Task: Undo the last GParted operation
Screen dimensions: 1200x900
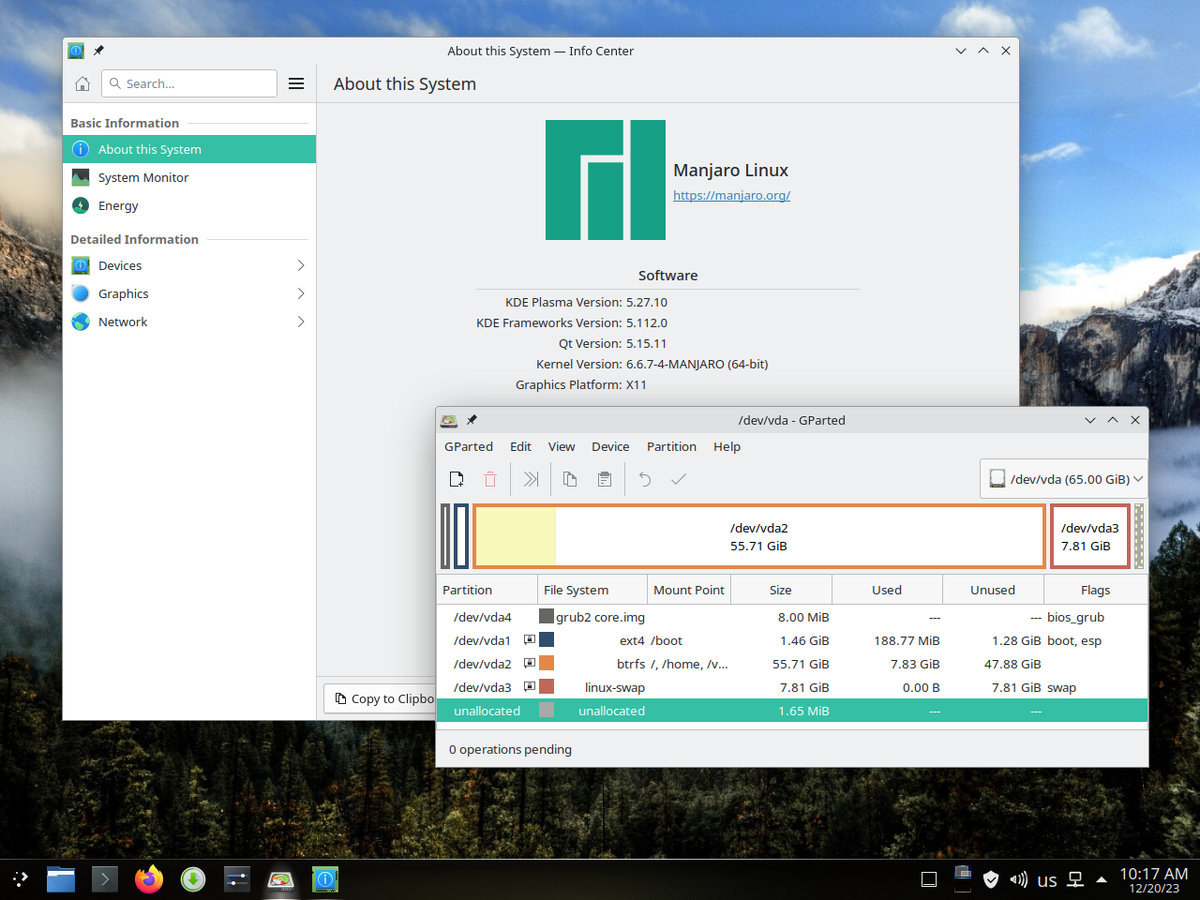Action: (645, 479)
